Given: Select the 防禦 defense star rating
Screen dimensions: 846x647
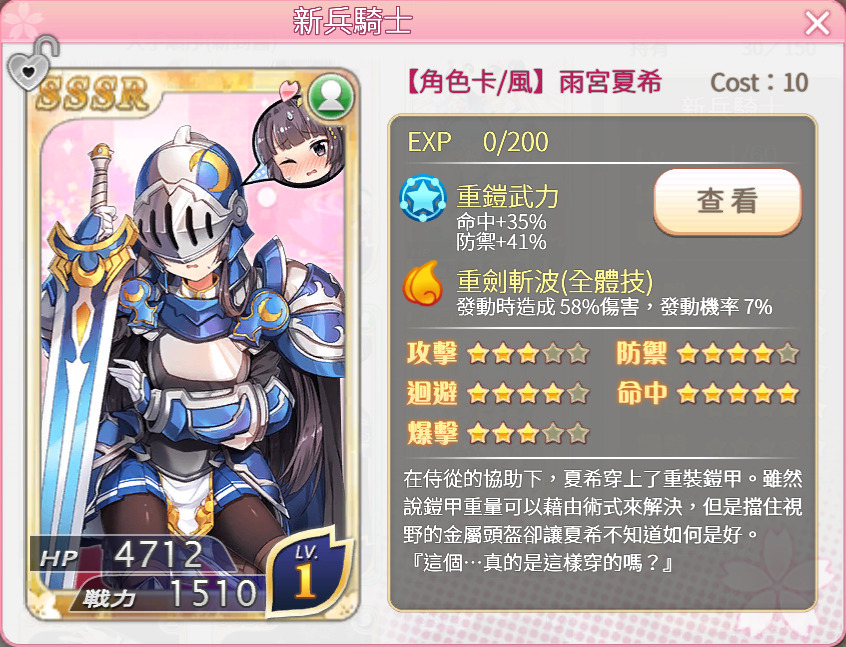Looking at the screenshot, I should tap(707, 353).
